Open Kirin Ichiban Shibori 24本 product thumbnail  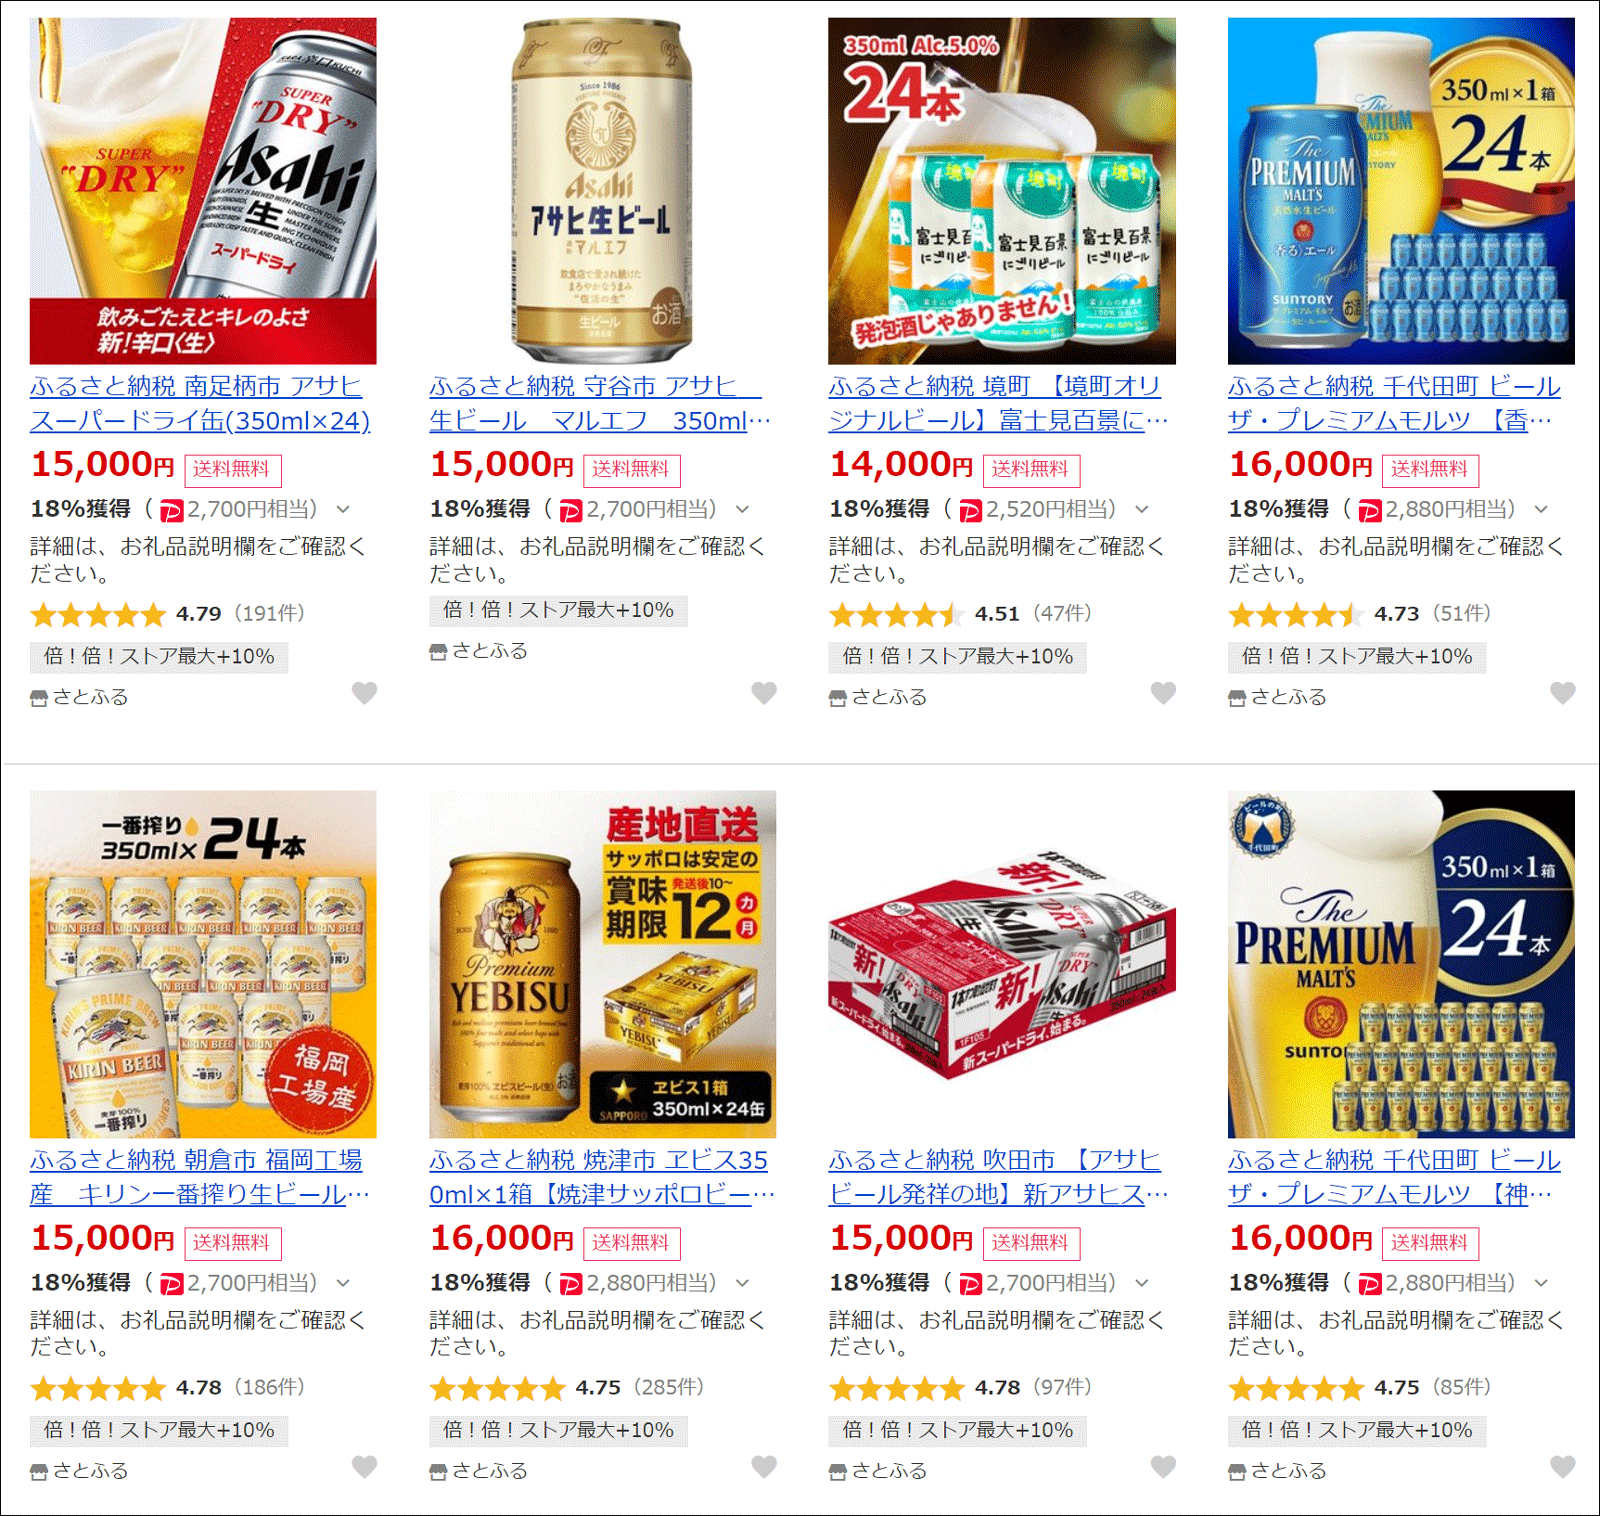coord(203,964)
